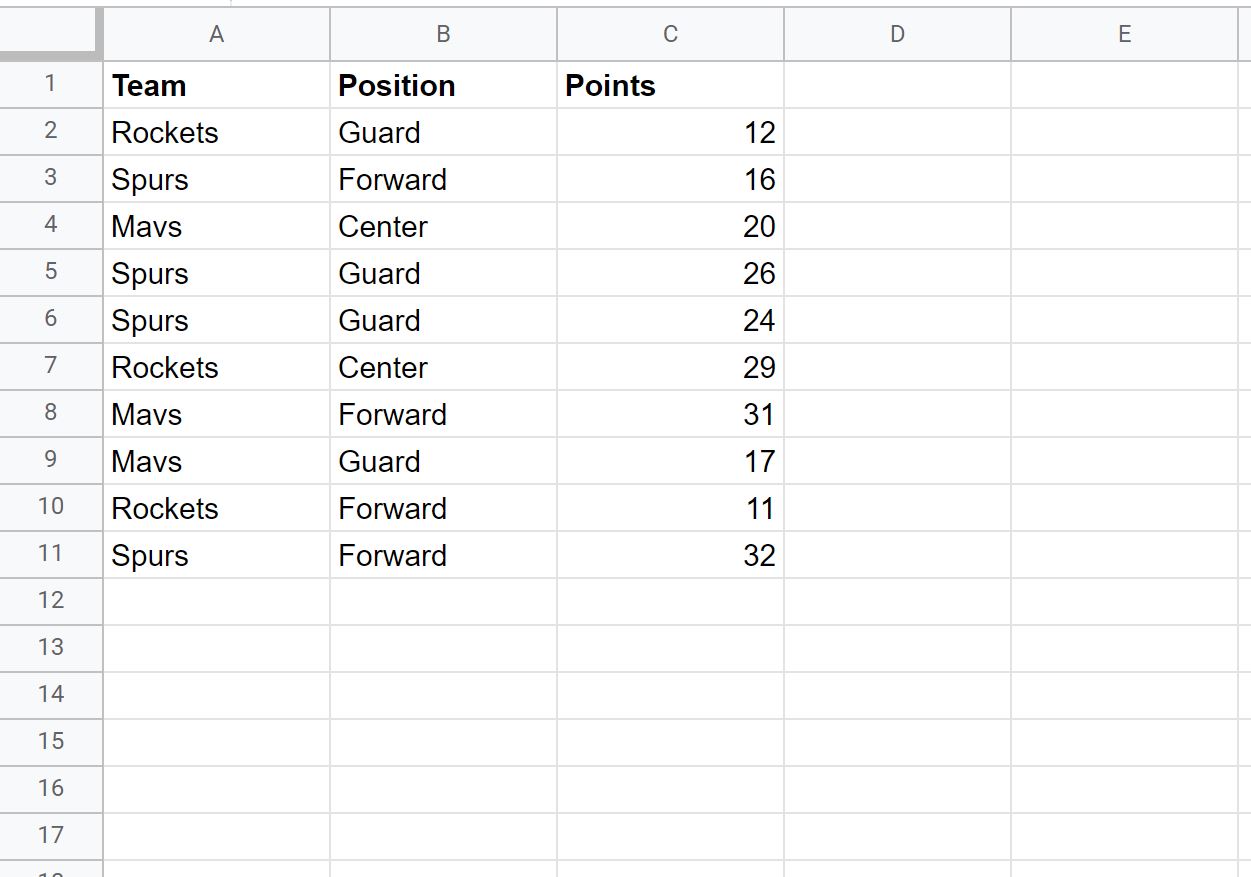Click the Team header cell
The width and height of the screenshot is (1251, 877).
tap(216, 85)
